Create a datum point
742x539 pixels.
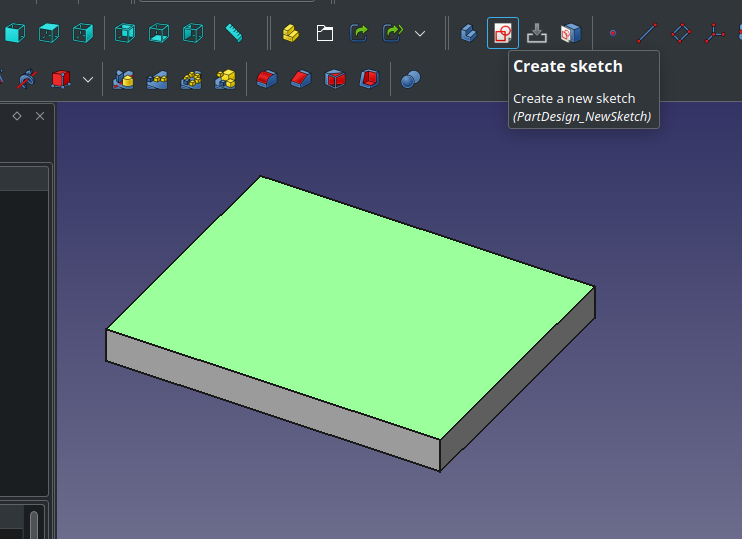613,34
